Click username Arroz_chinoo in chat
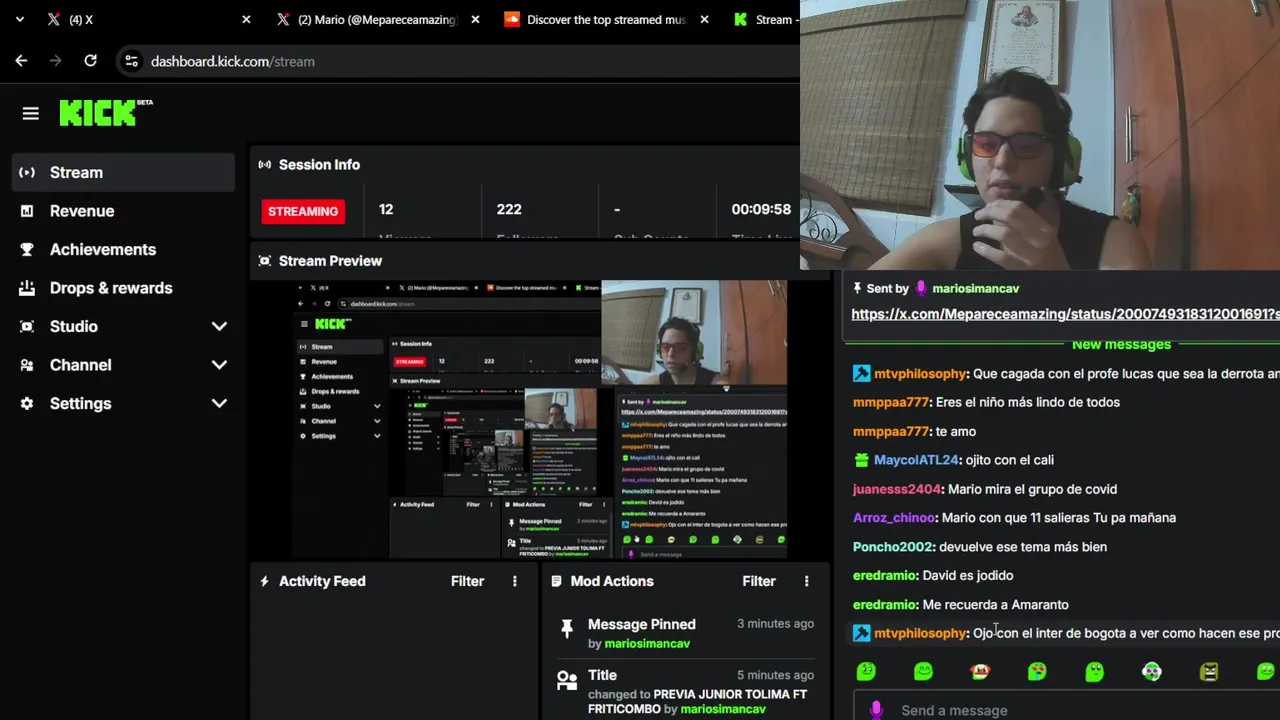The image size is (1280, 720). point(895,518)
